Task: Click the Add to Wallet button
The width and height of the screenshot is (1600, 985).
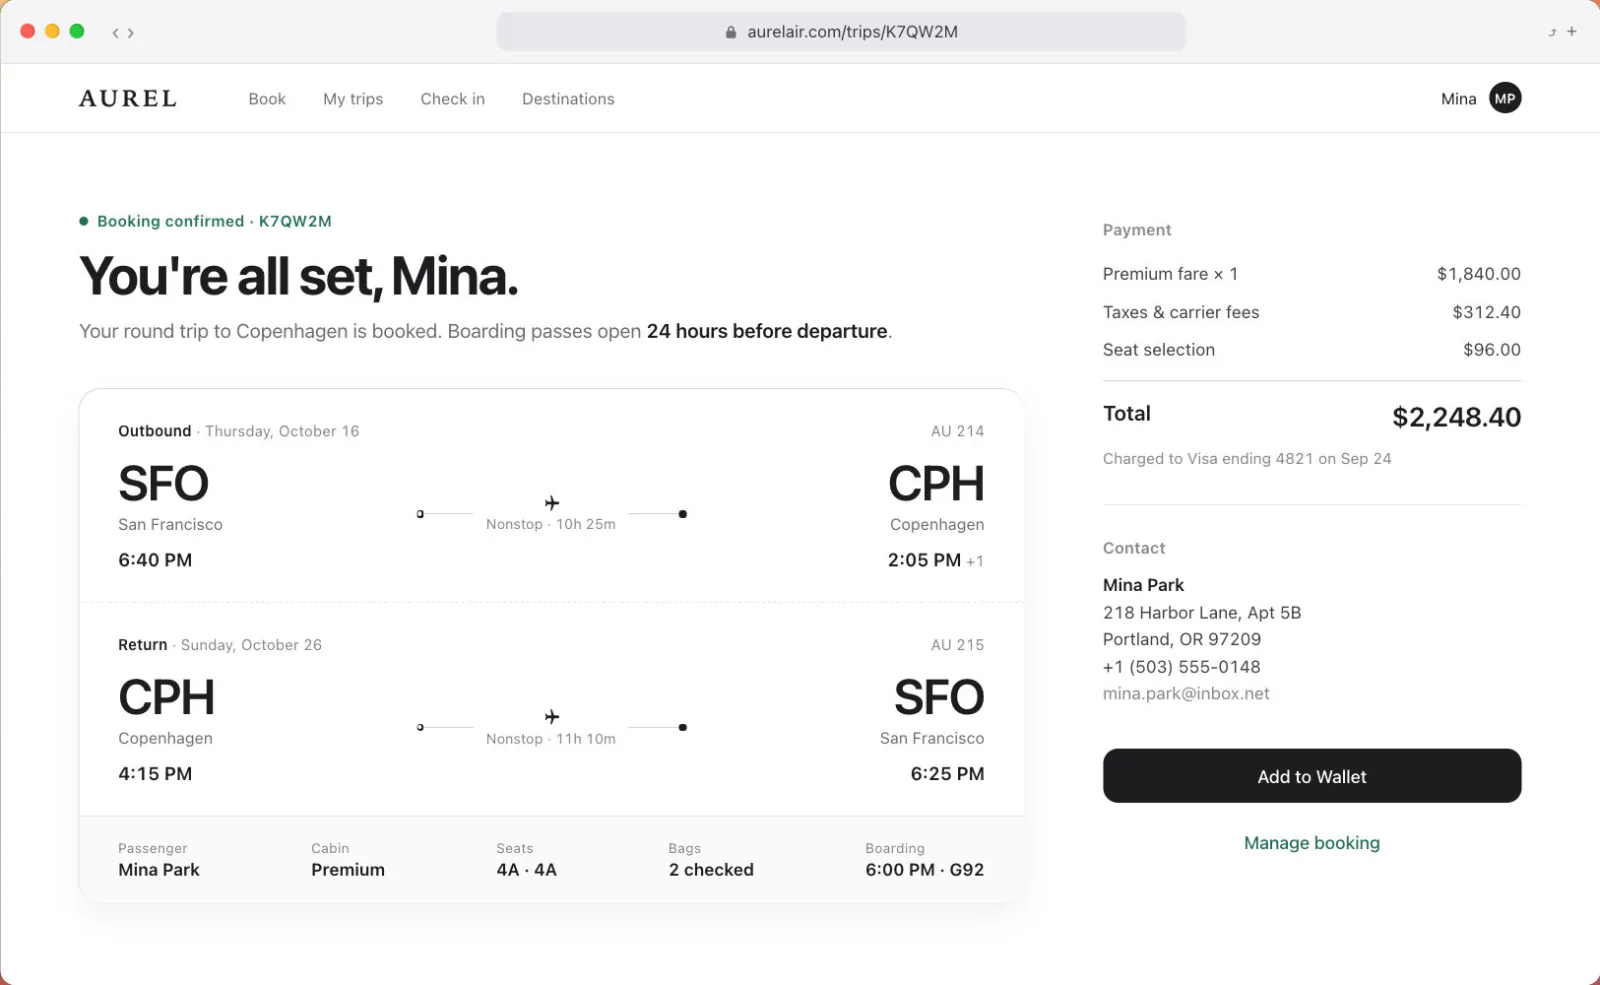Action: tap(1312, 776)
